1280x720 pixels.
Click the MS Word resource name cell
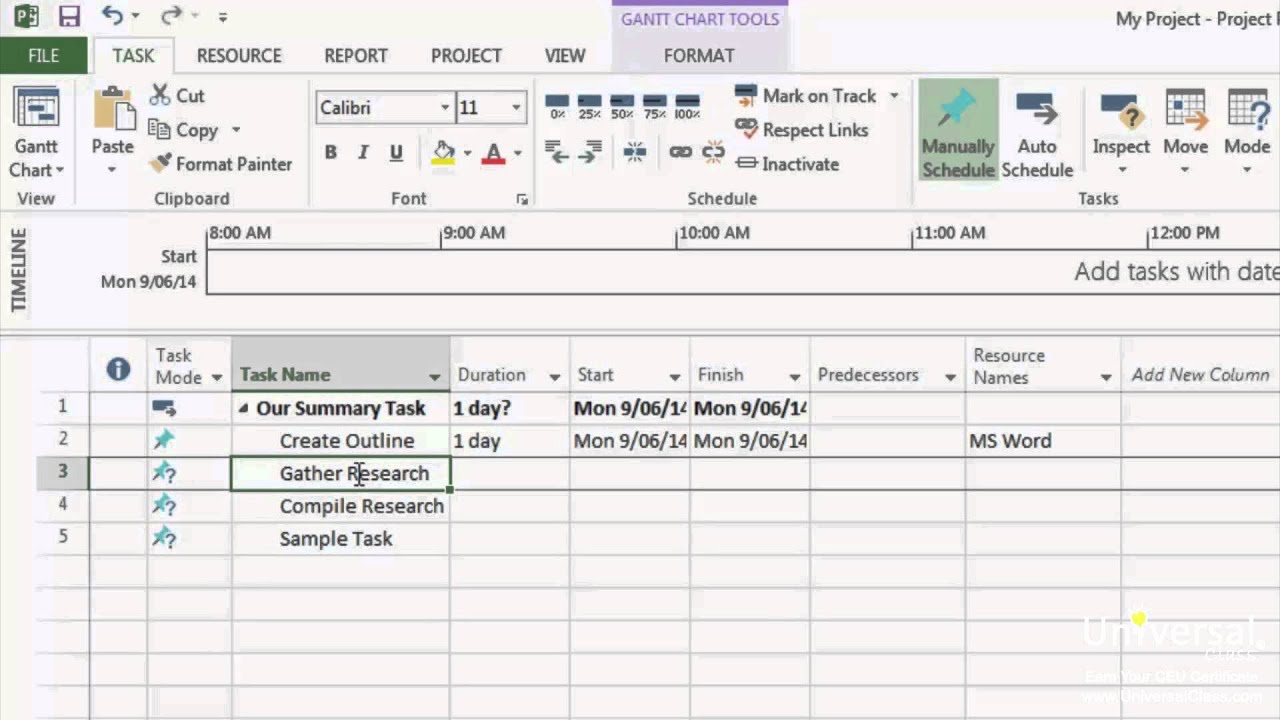(1043, 441)
